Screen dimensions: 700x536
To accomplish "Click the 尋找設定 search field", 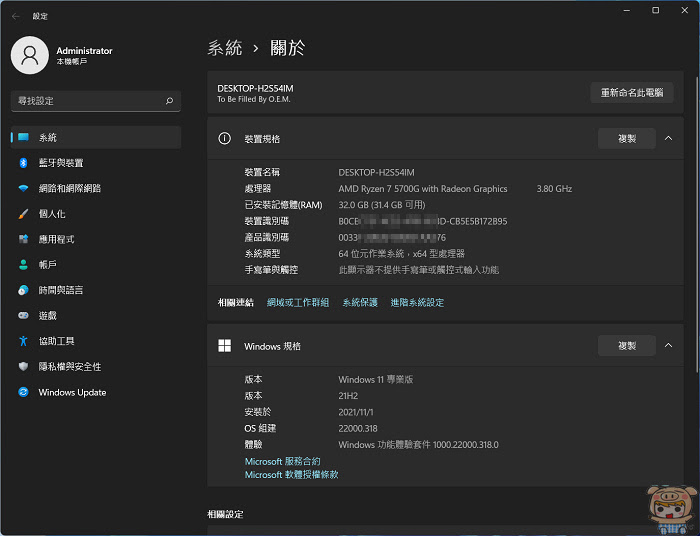I will click(96, 101).
